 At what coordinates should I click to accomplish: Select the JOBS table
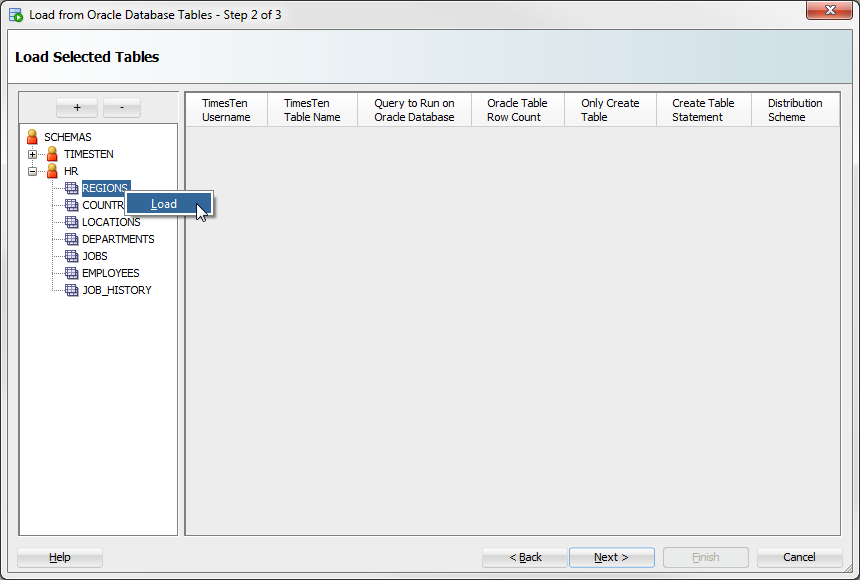click(95, 256)
